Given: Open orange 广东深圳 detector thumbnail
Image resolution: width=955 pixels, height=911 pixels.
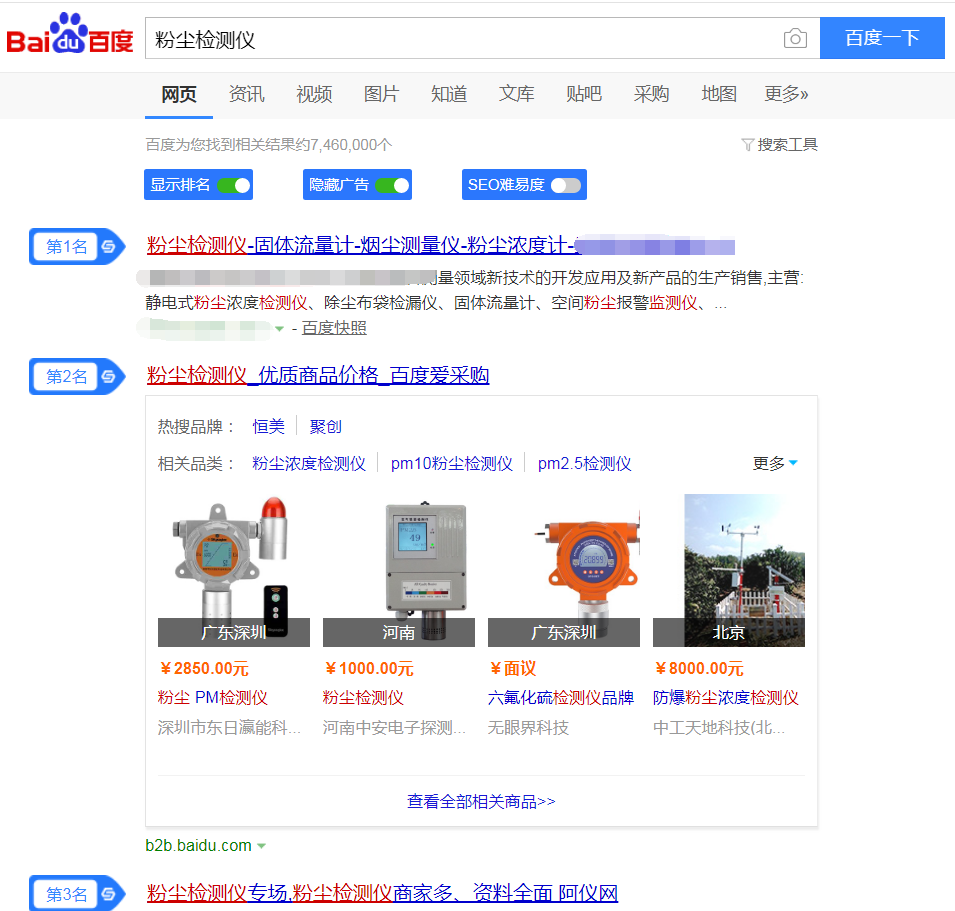Looking at the screenshot, I should point(564,571).
